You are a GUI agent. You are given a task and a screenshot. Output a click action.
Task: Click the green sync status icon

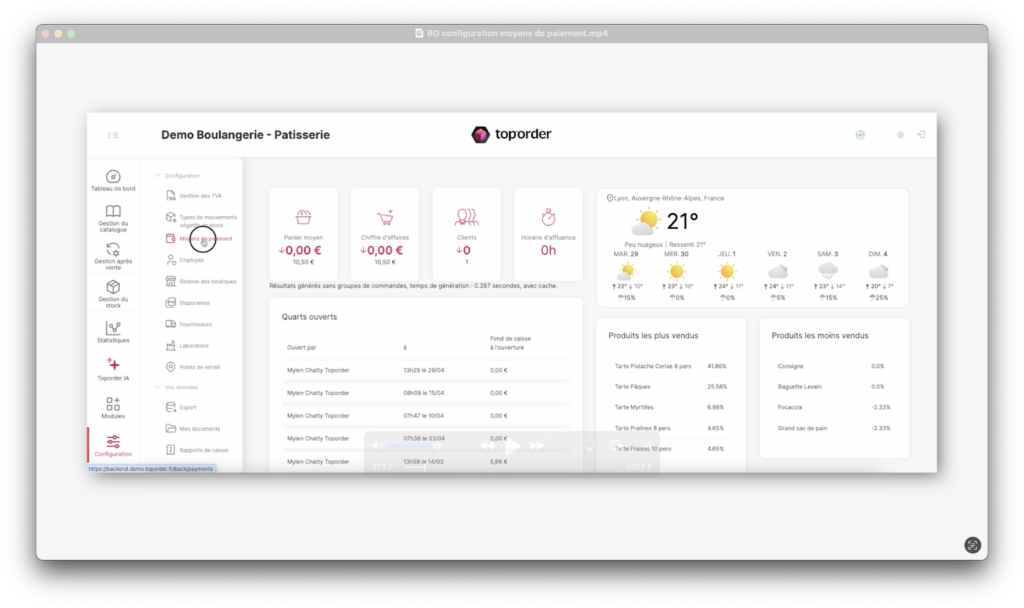pos(860,135)
